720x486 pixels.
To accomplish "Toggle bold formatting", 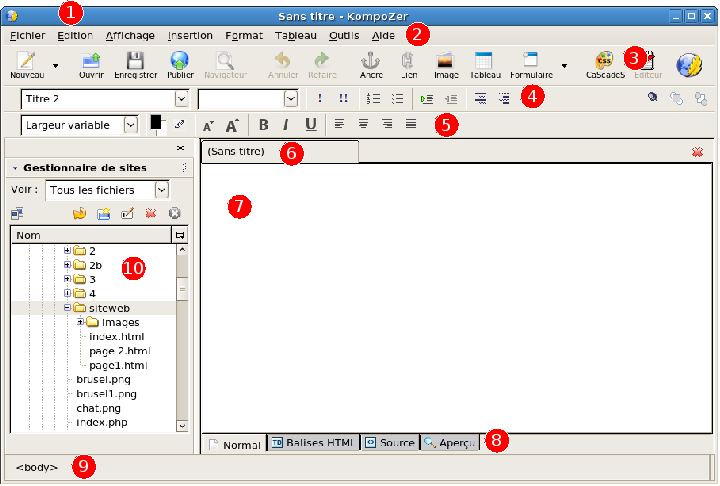I will 264,124.
